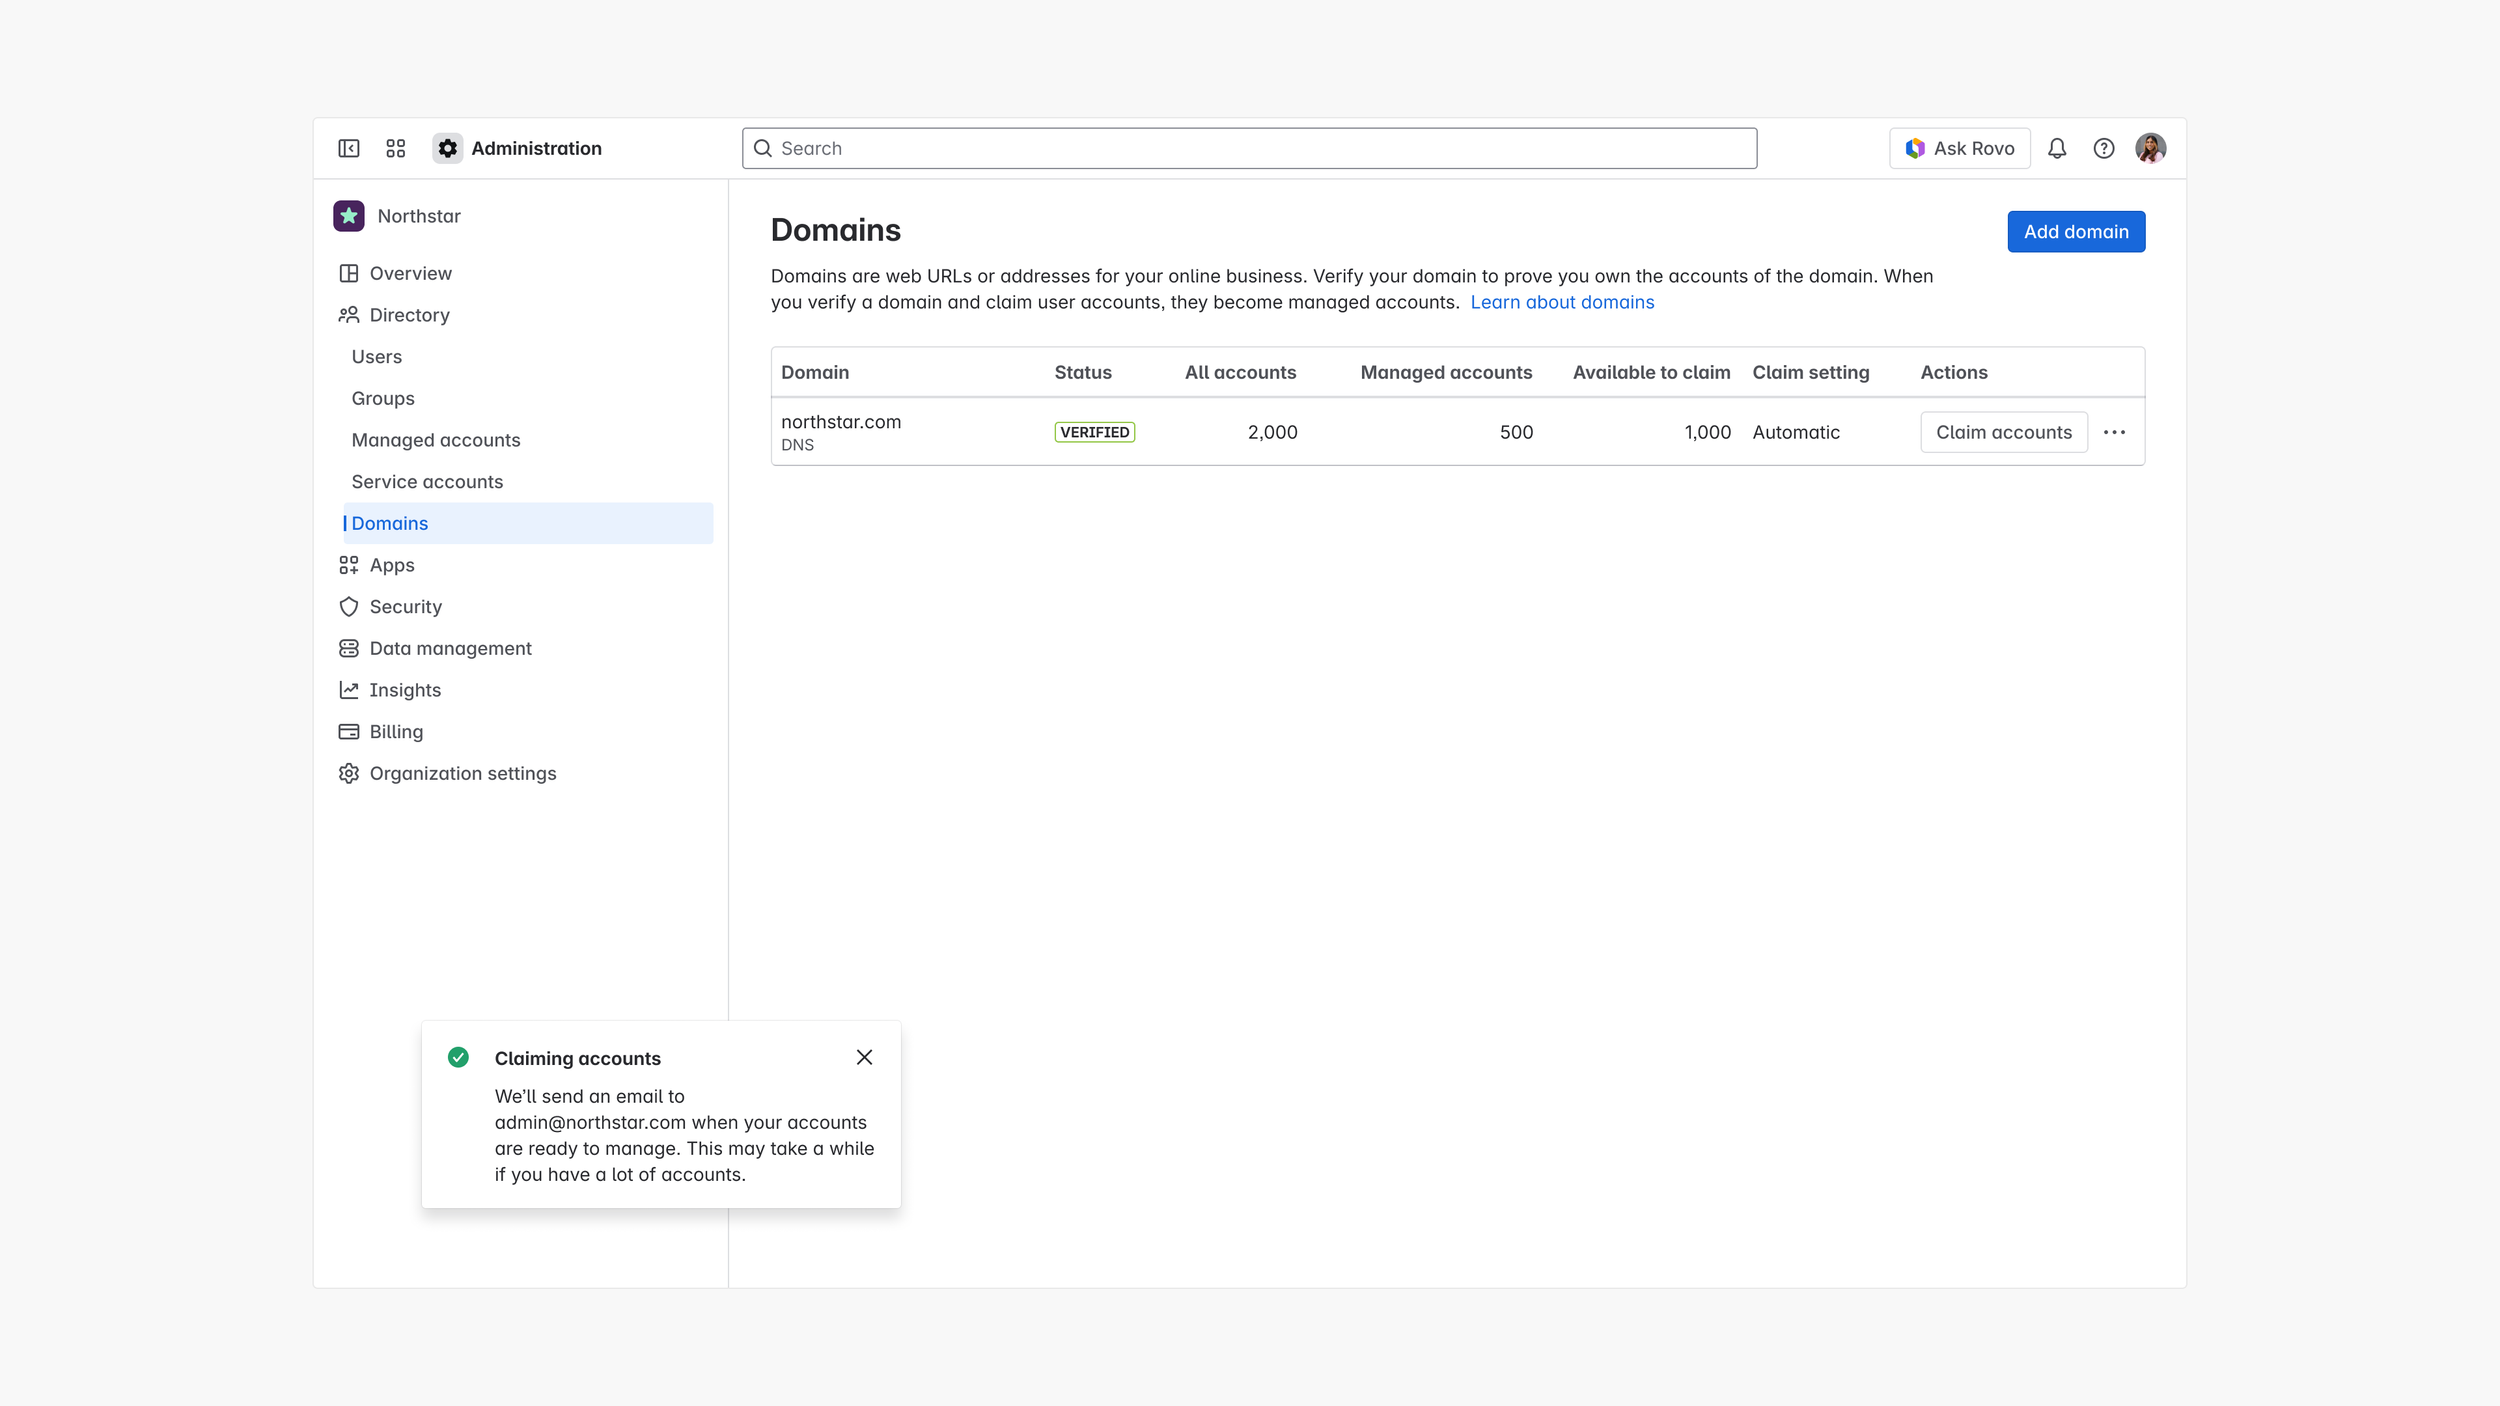Open notifications bell icon
Screen dimensions: 2500x1406
(2057, 148)
